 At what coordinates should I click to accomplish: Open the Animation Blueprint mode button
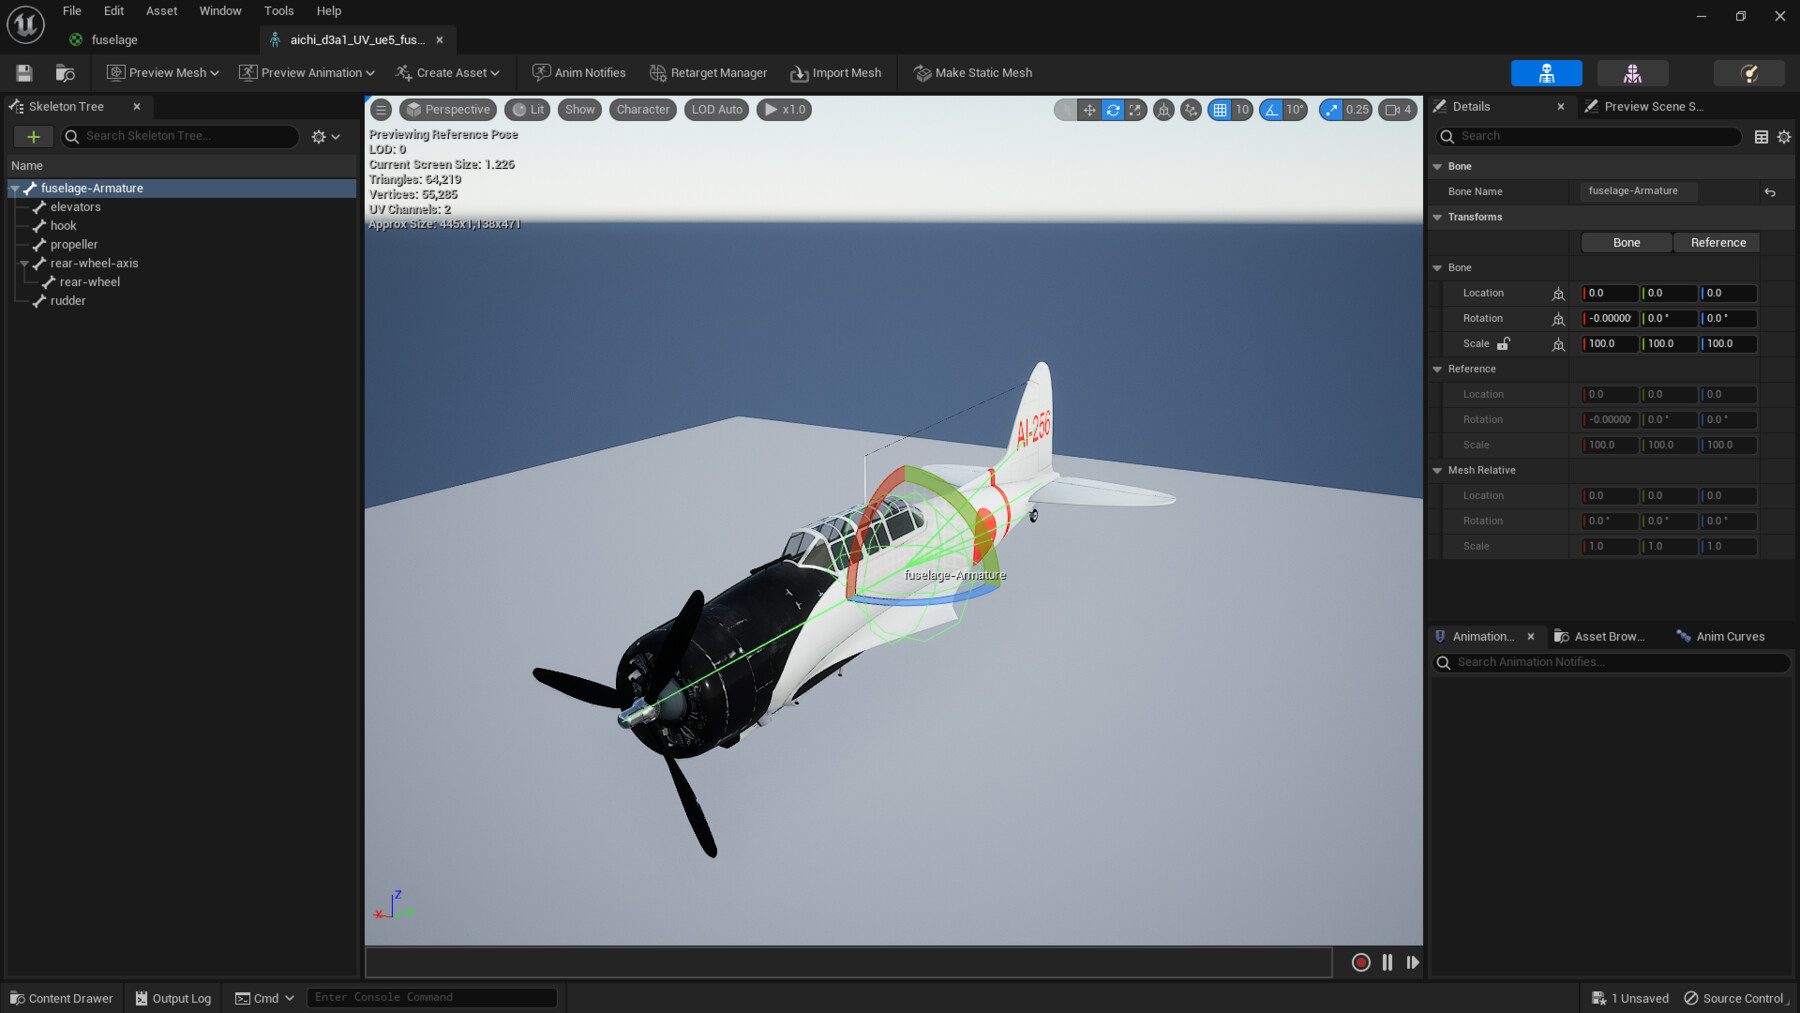click(1749, 73)
